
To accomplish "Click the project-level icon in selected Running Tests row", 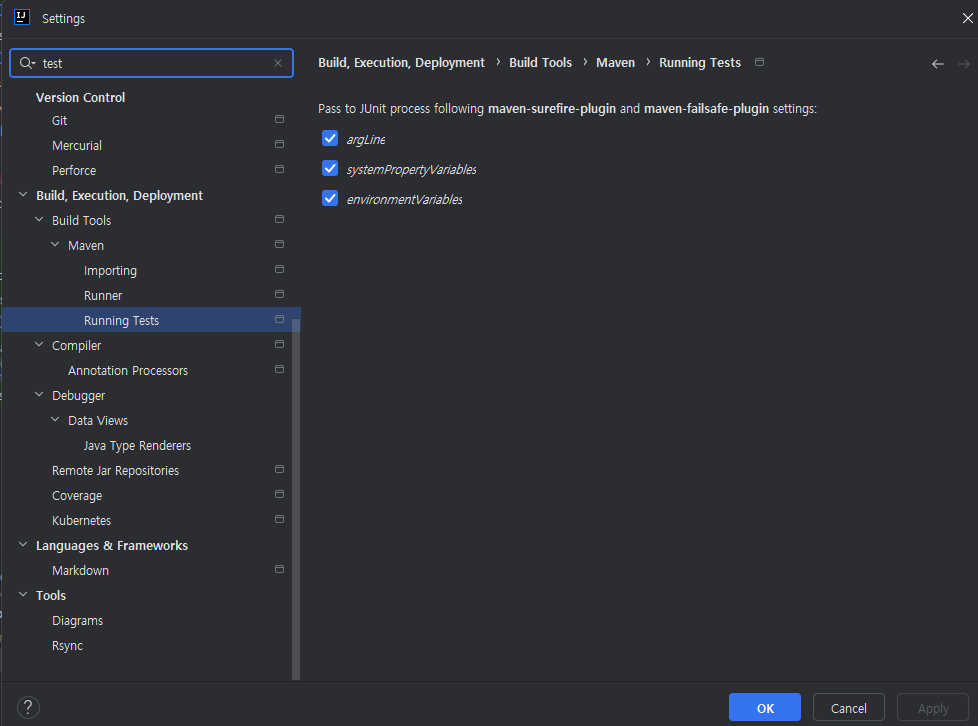I will click(279, 319).
